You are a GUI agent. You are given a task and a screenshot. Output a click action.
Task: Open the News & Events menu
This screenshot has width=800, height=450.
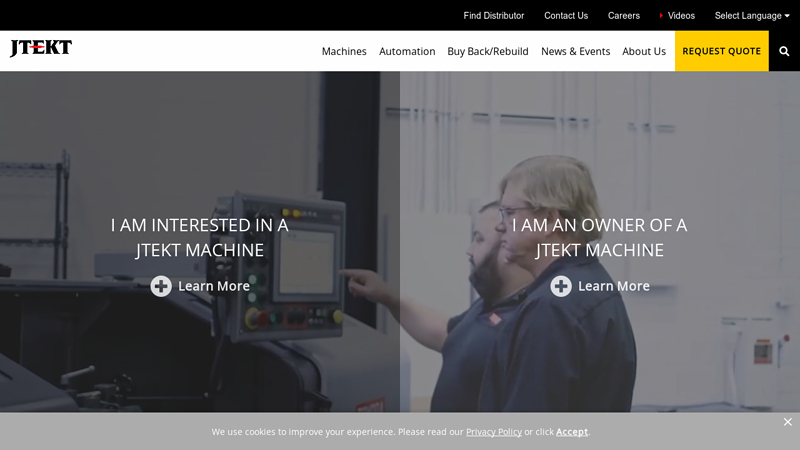576,51
